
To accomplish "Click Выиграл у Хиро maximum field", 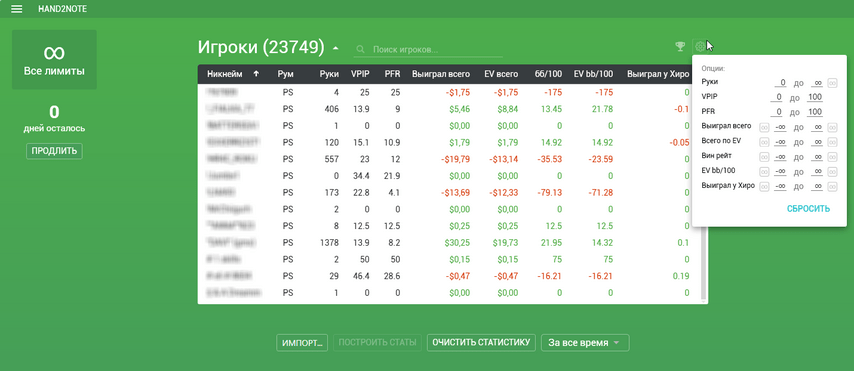I will pos(816,186).
